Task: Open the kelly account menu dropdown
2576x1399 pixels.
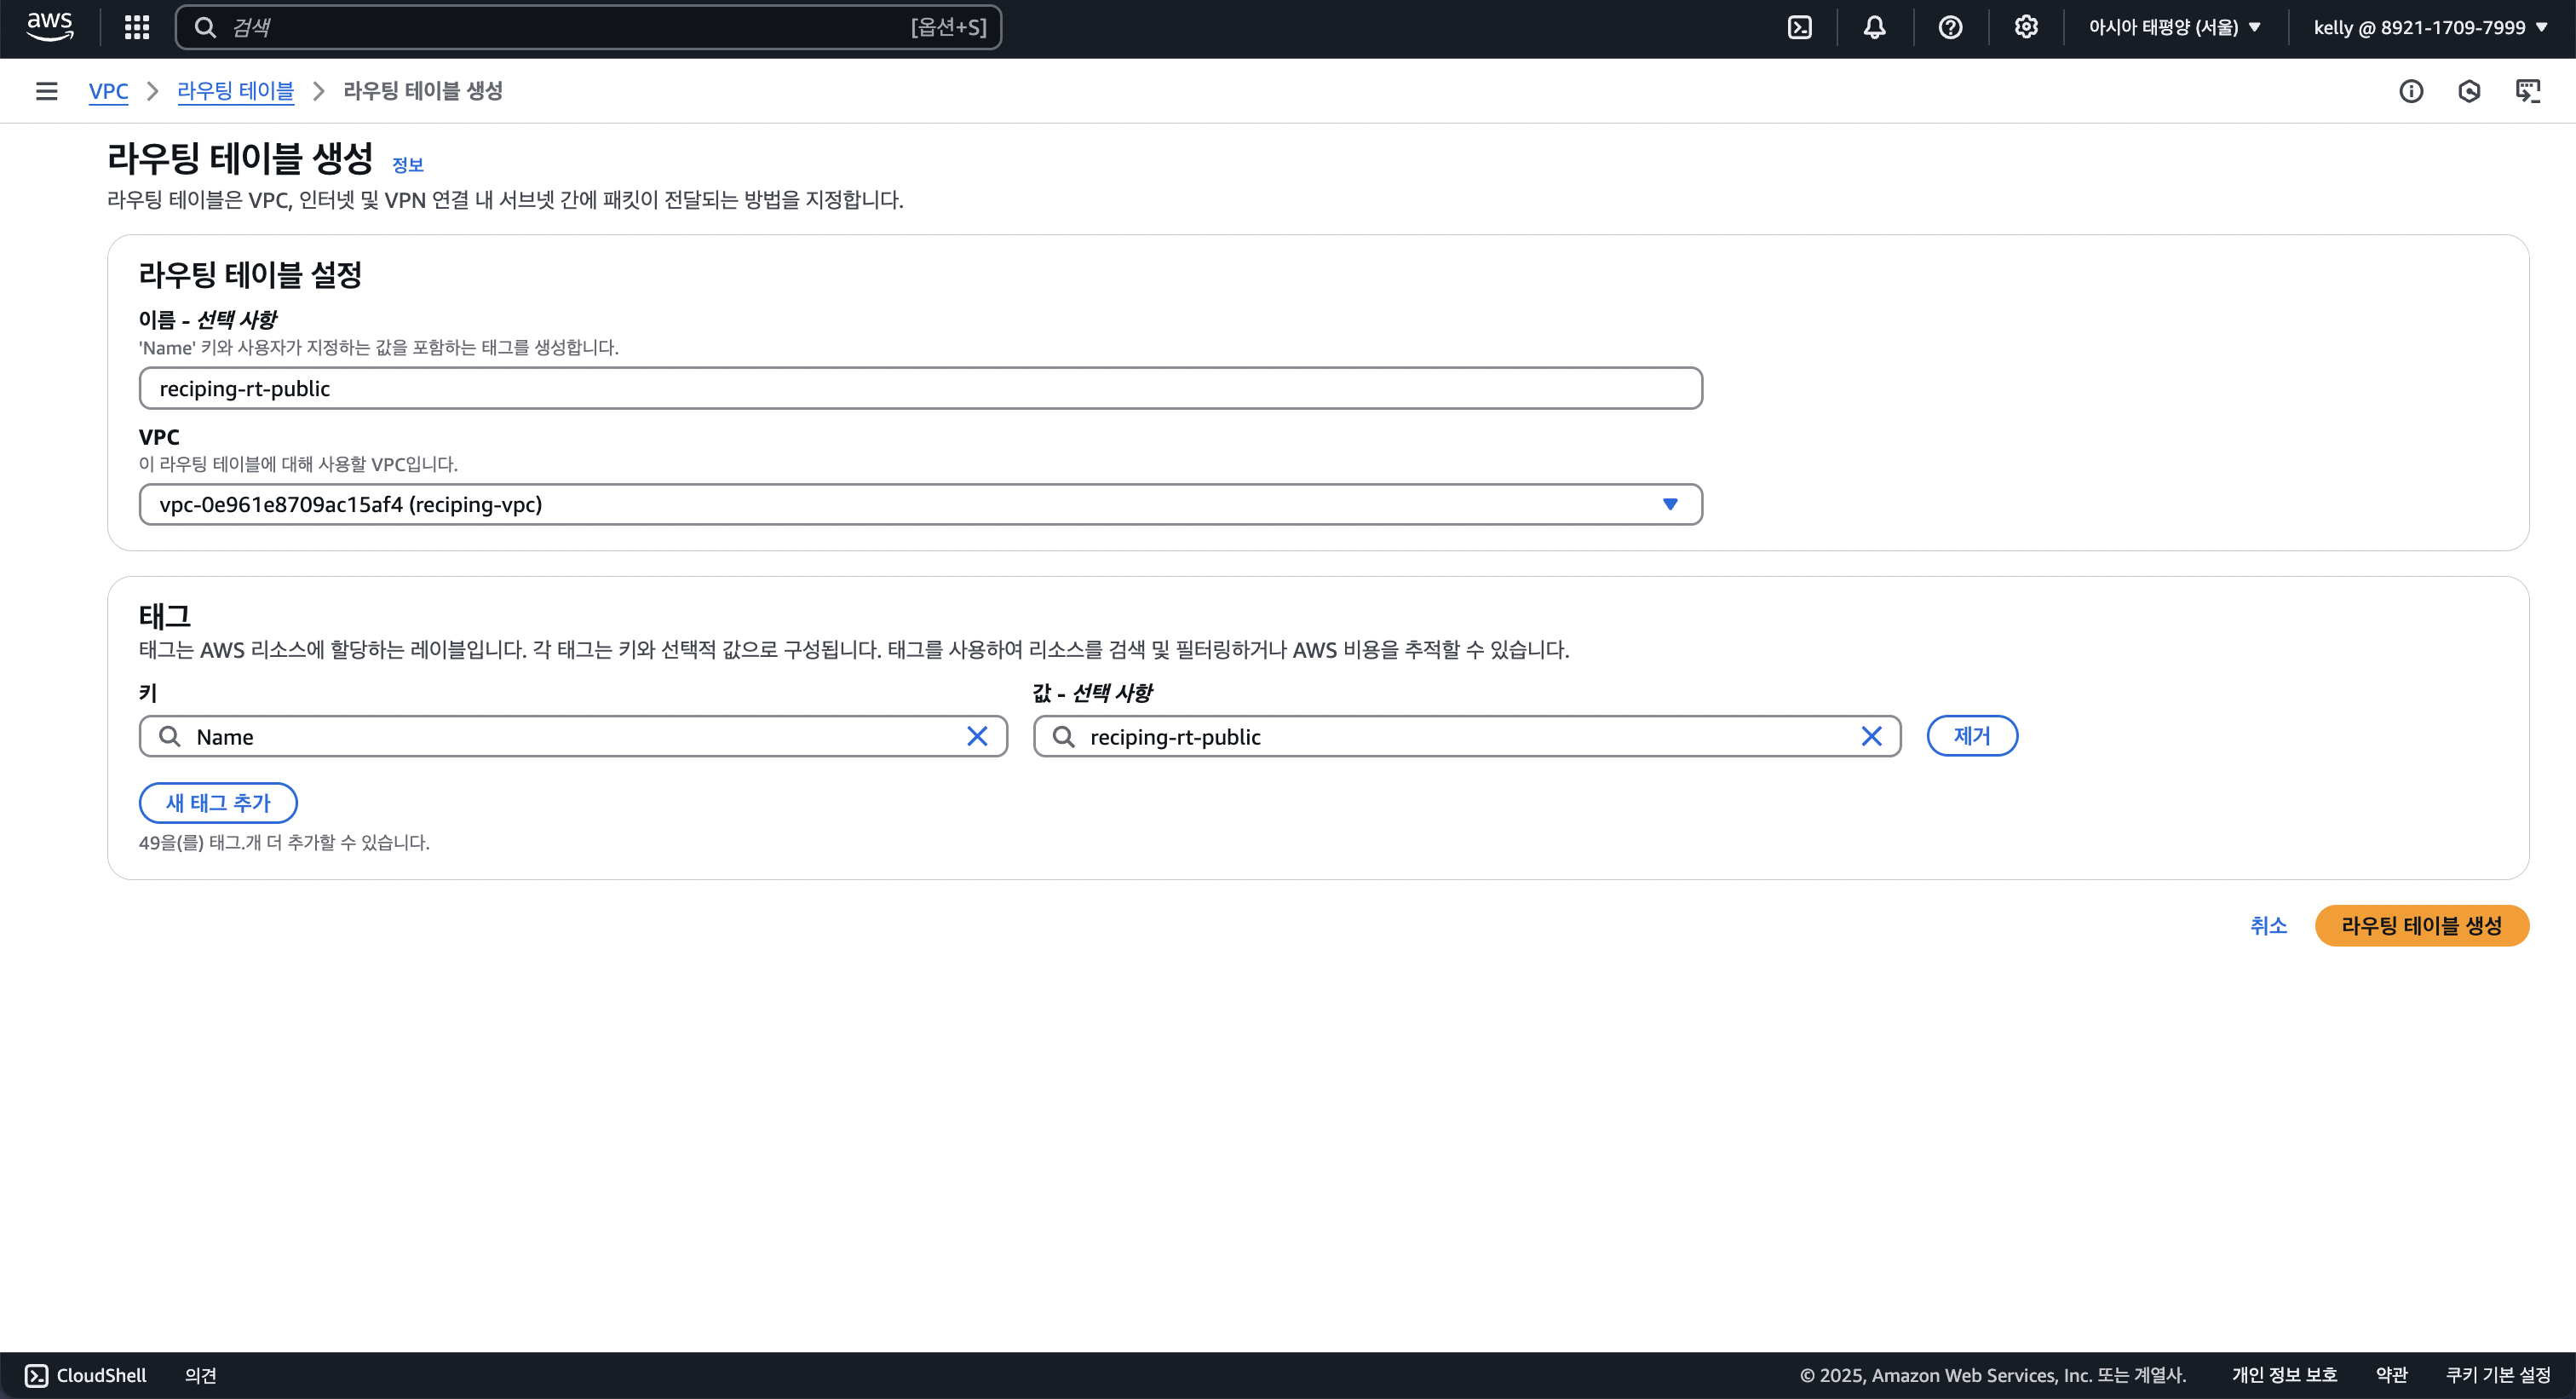Action: [x=2430, y=27]
